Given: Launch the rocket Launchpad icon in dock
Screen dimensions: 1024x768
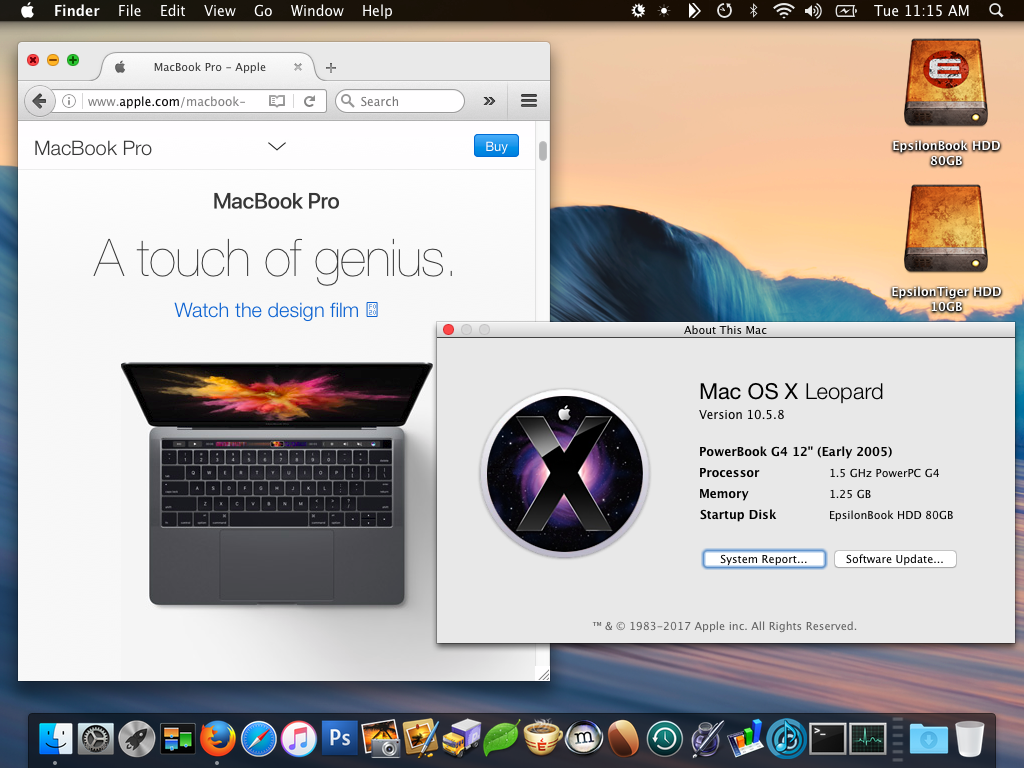Looking at the screenshot, I should [x=136, y=739].
